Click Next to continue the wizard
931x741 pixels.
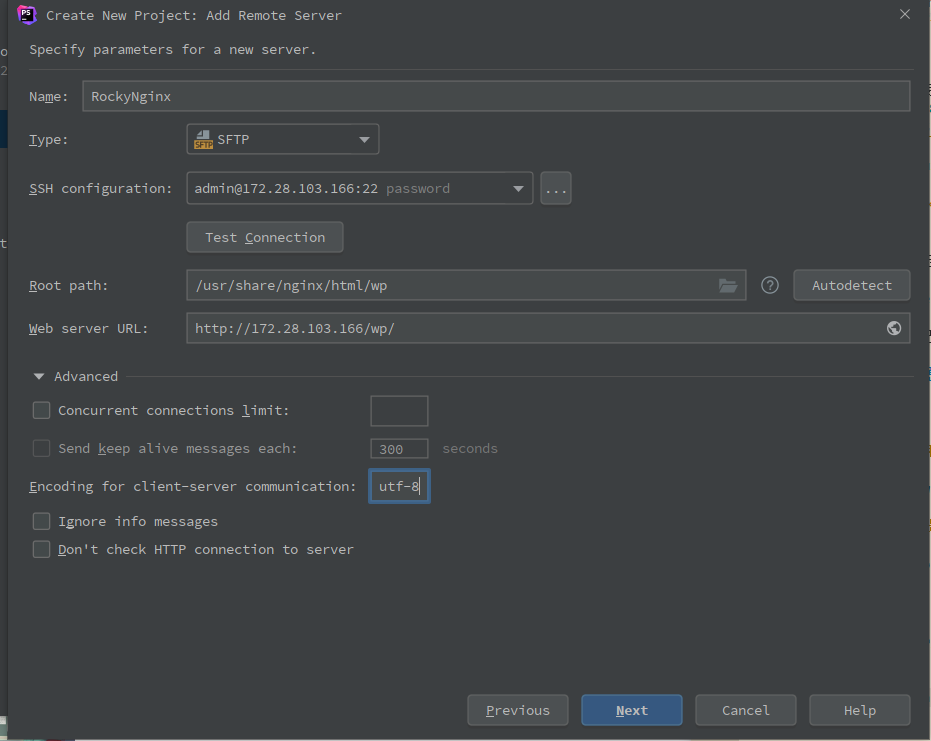click(631, 710)
